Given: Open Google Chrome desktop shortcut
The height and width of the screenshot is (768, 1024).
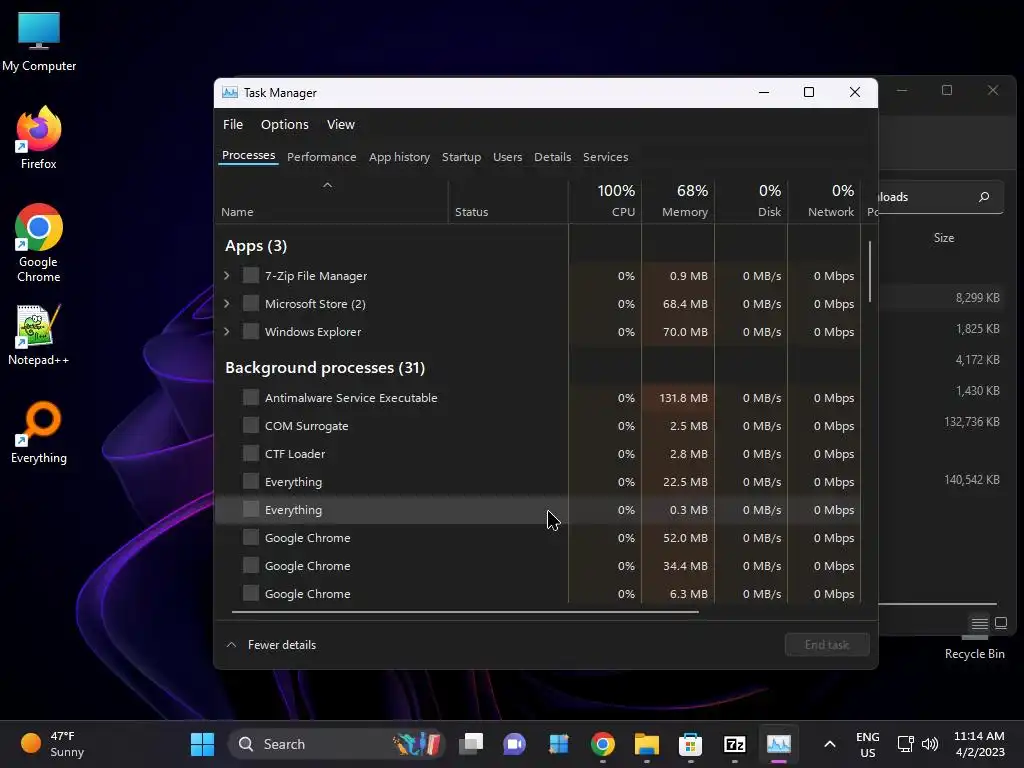Looking at the screenshot, I should (39, 243).
